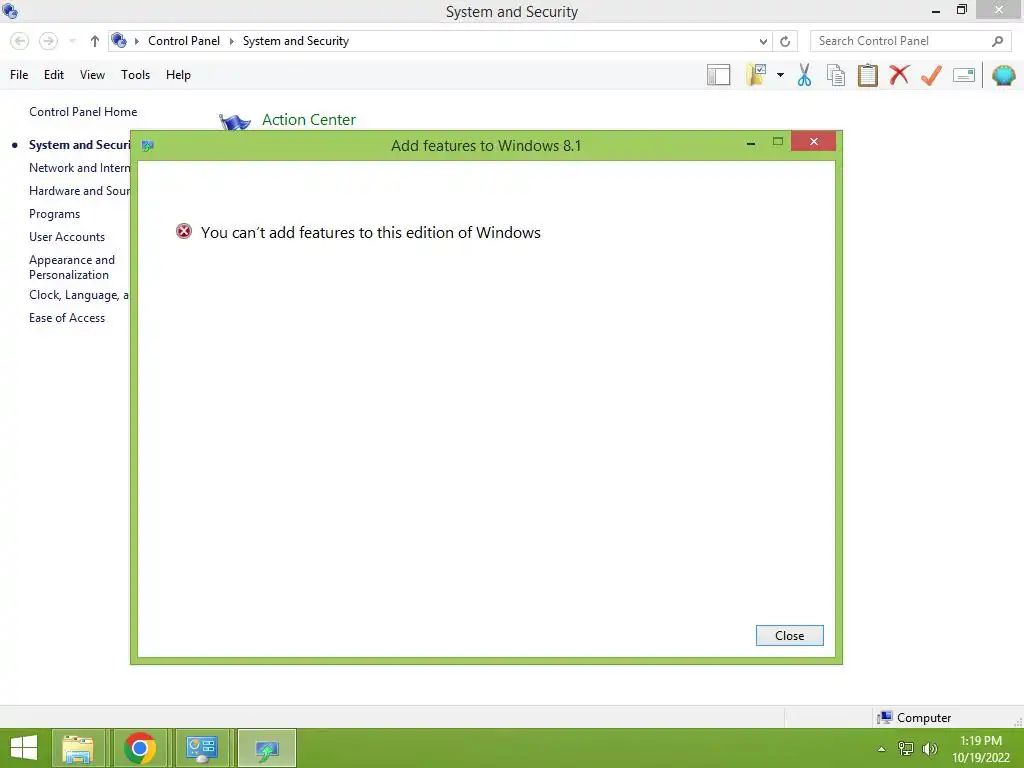1024x768 pixels.
Task: Click the Back navigation arrow
Action: click(20, 41)
